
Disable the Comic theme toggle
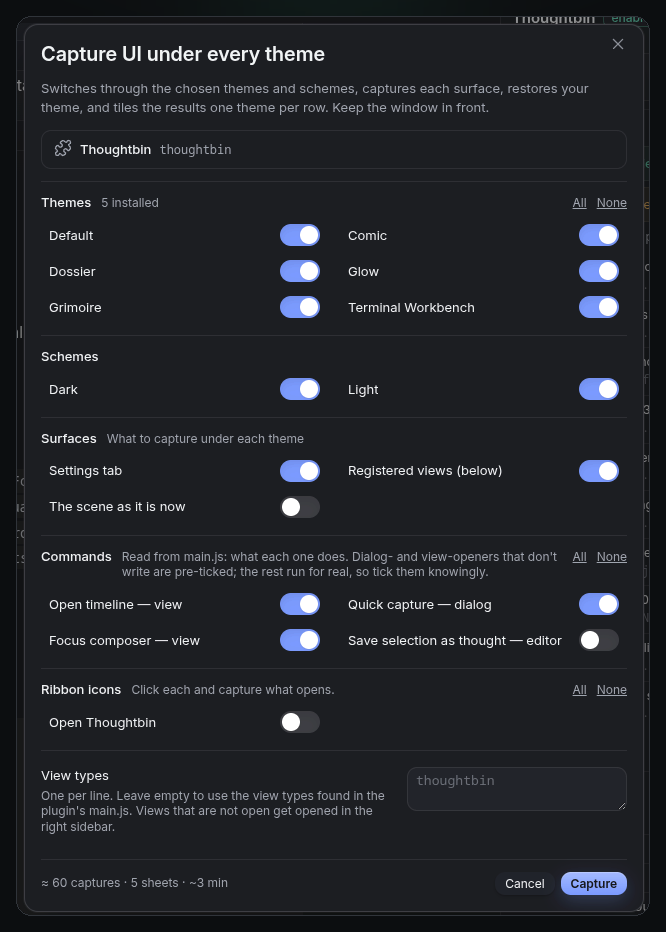[x=599, y=235]
